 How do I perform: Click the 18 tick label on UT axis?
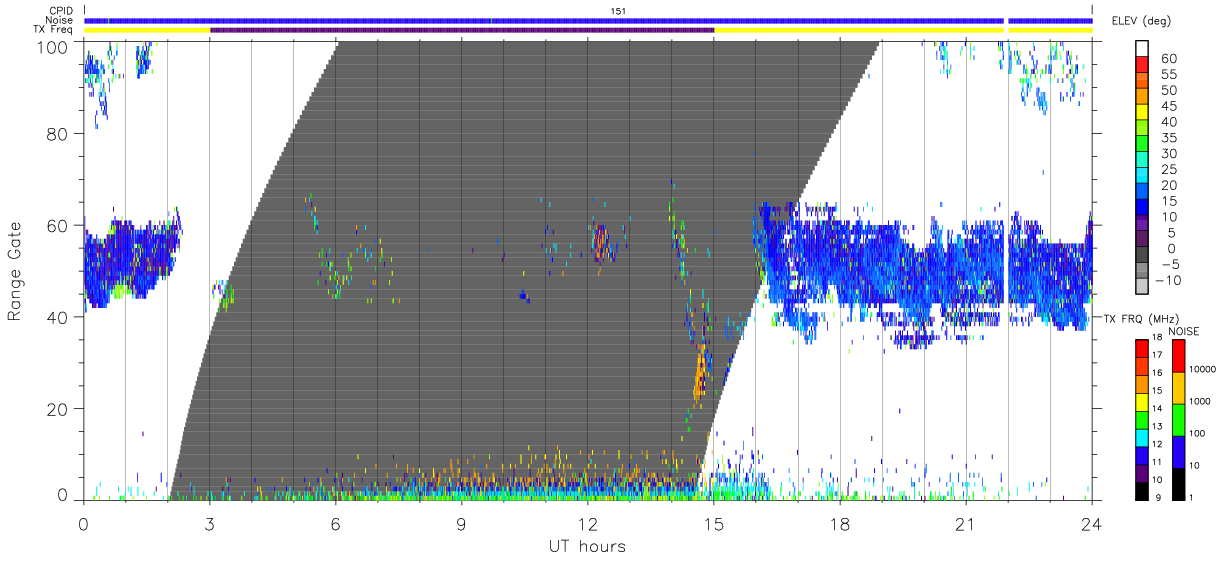tap(840, 525)
